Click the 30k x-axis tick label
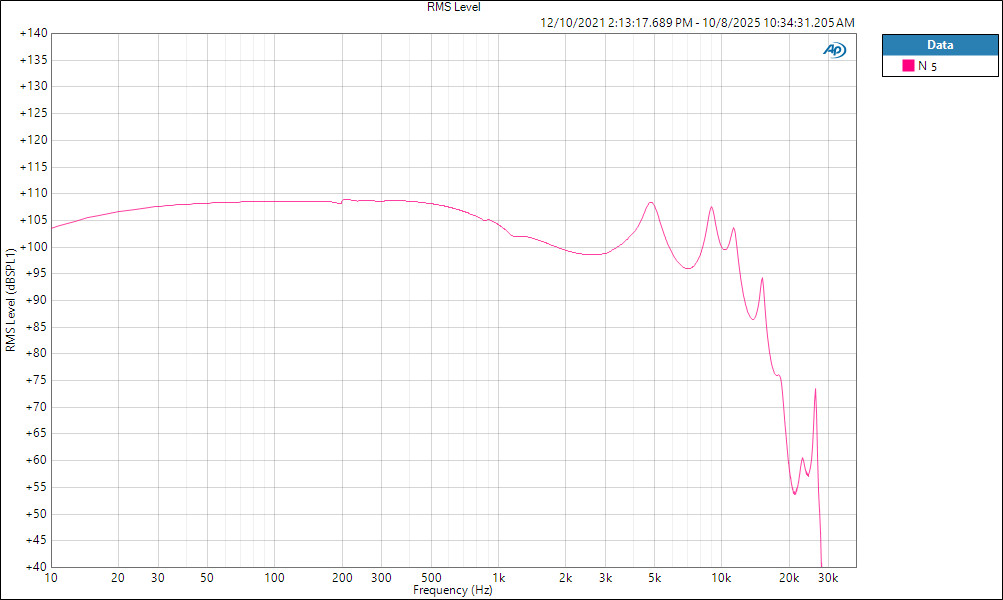The height and width of the screenshot is (600, 1003). tap(829, 578)
